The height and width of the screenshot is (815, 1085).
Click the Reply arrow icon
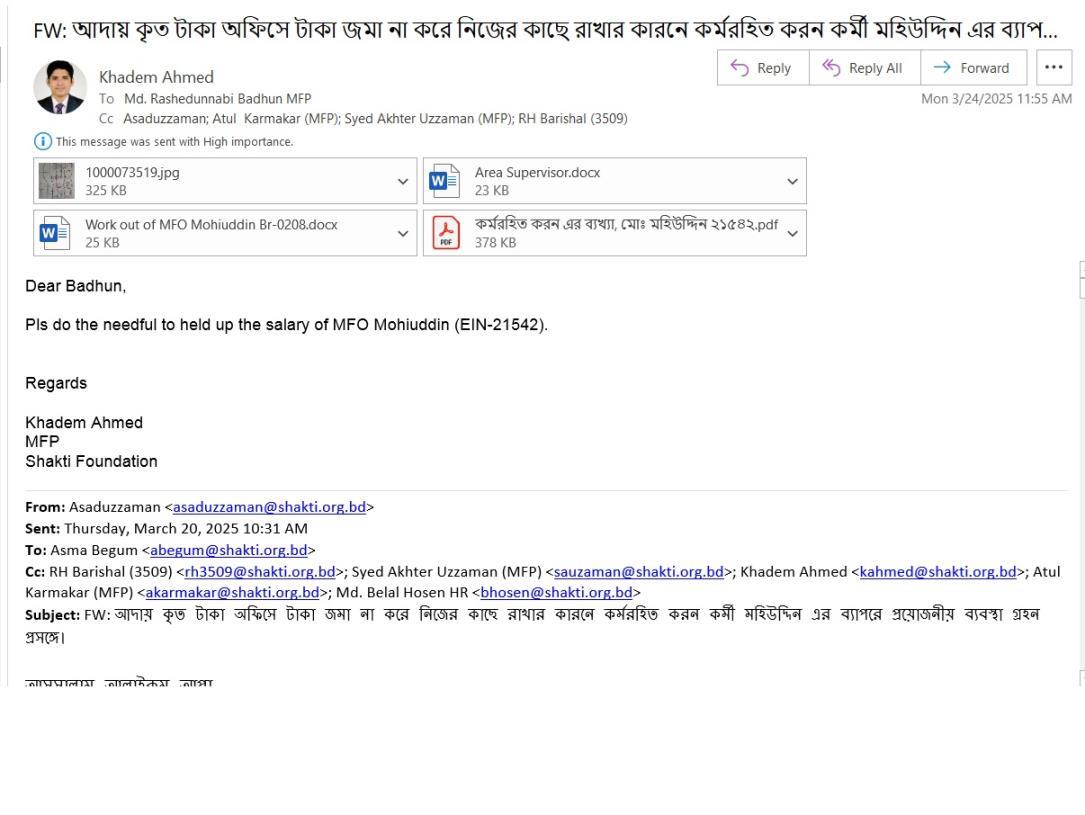740,67
